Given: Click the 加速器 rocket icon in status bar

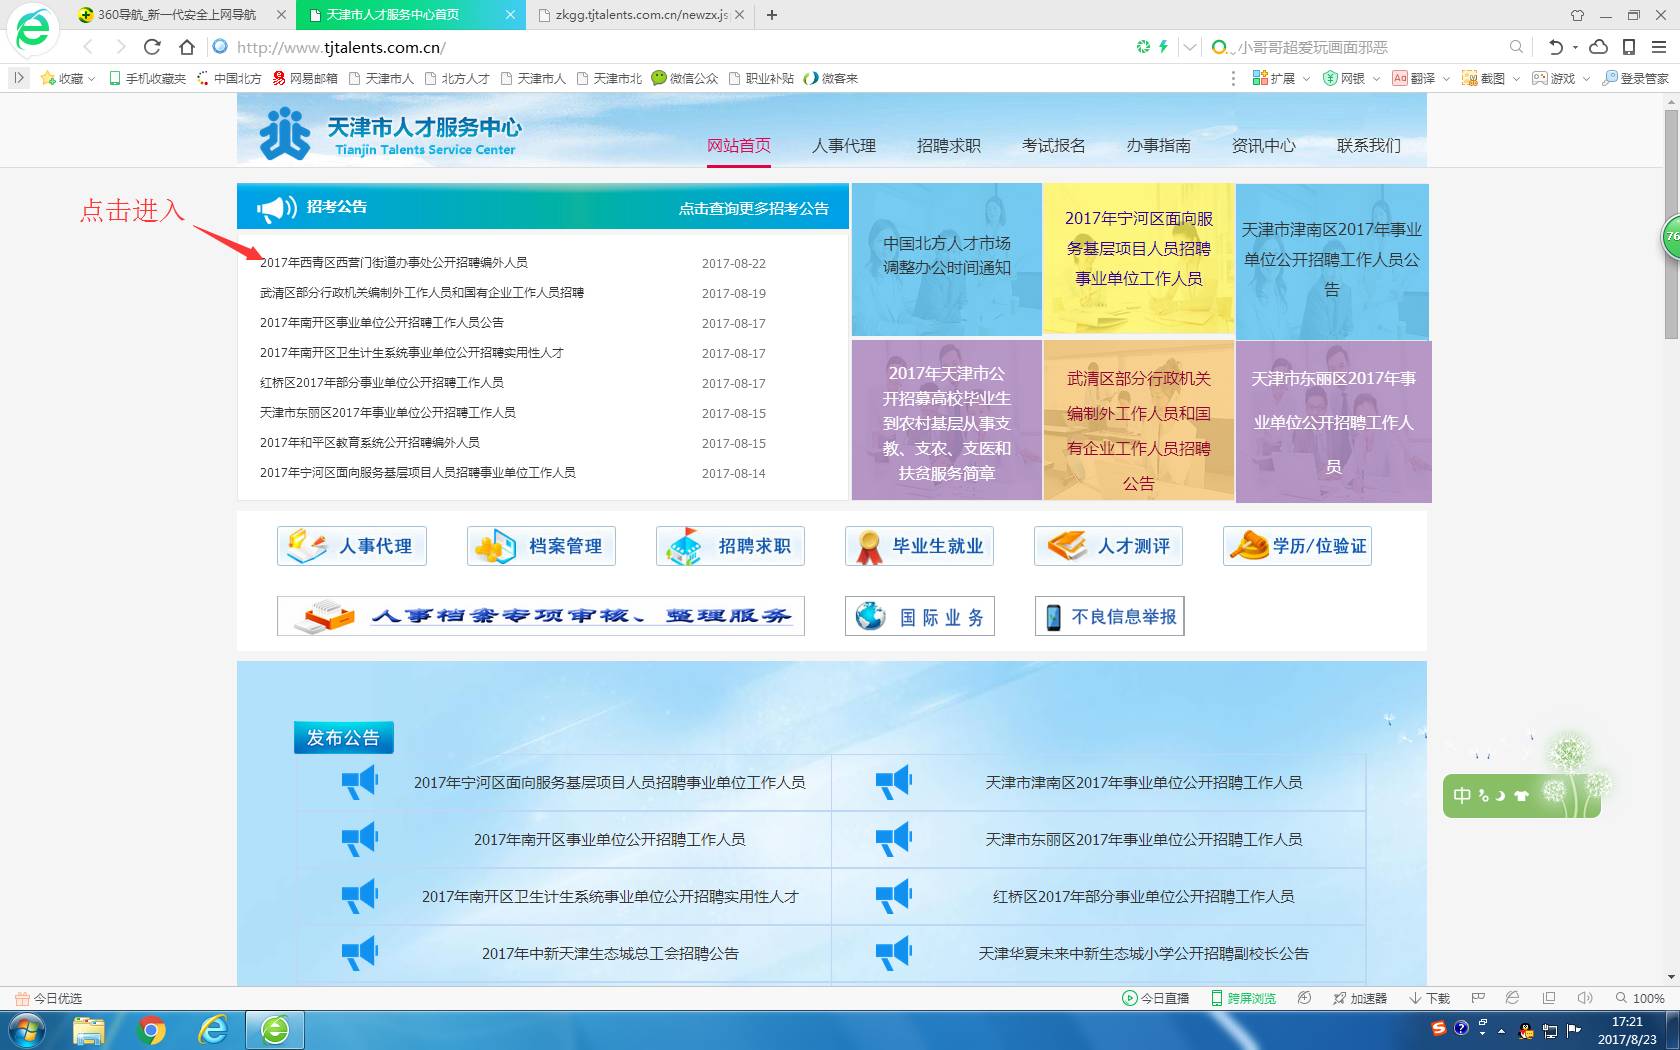Looking at the screenshot, I should [1360, 998].
